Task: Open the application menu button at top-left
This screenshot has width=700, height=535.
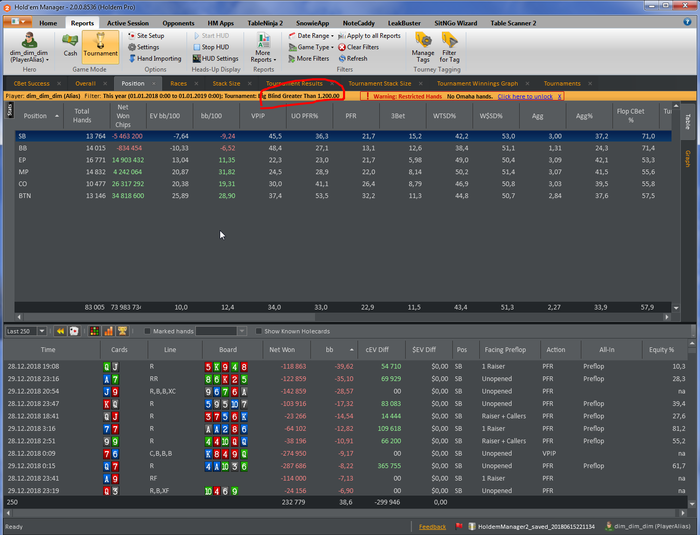Action: click(x=17, y=21)
